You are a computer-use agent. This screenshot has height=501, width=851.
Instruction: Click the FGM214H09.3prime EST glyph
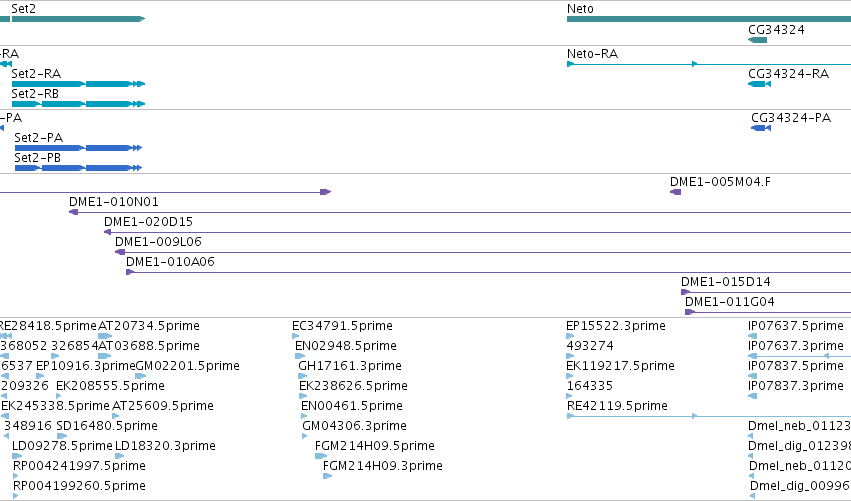(x=327, y=476)
